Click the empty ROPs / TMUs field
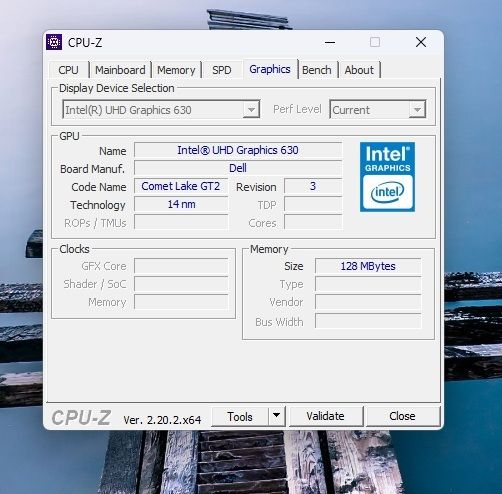 pyautogui.click(x=181, y=222)
